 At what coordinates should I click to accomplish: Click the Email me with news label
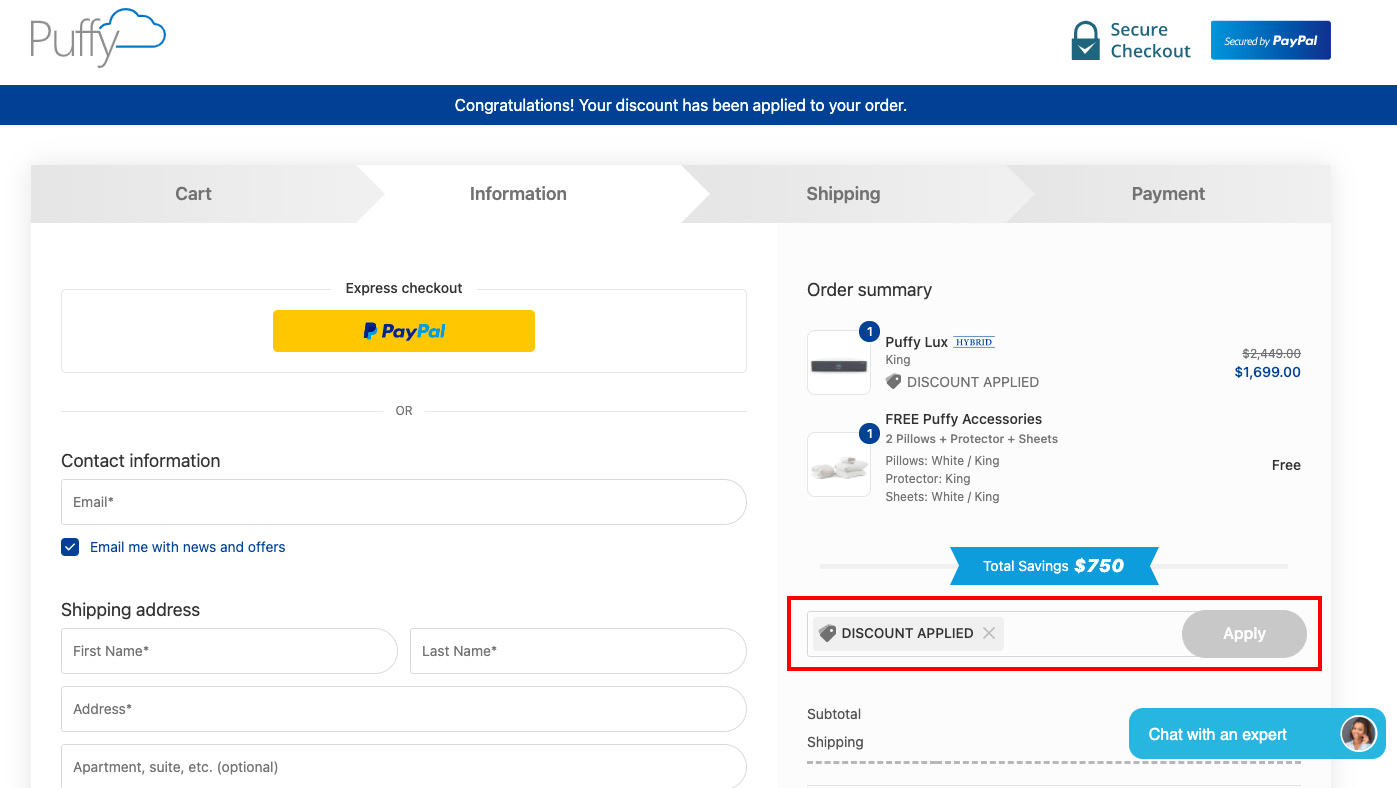tap(188, 547)
